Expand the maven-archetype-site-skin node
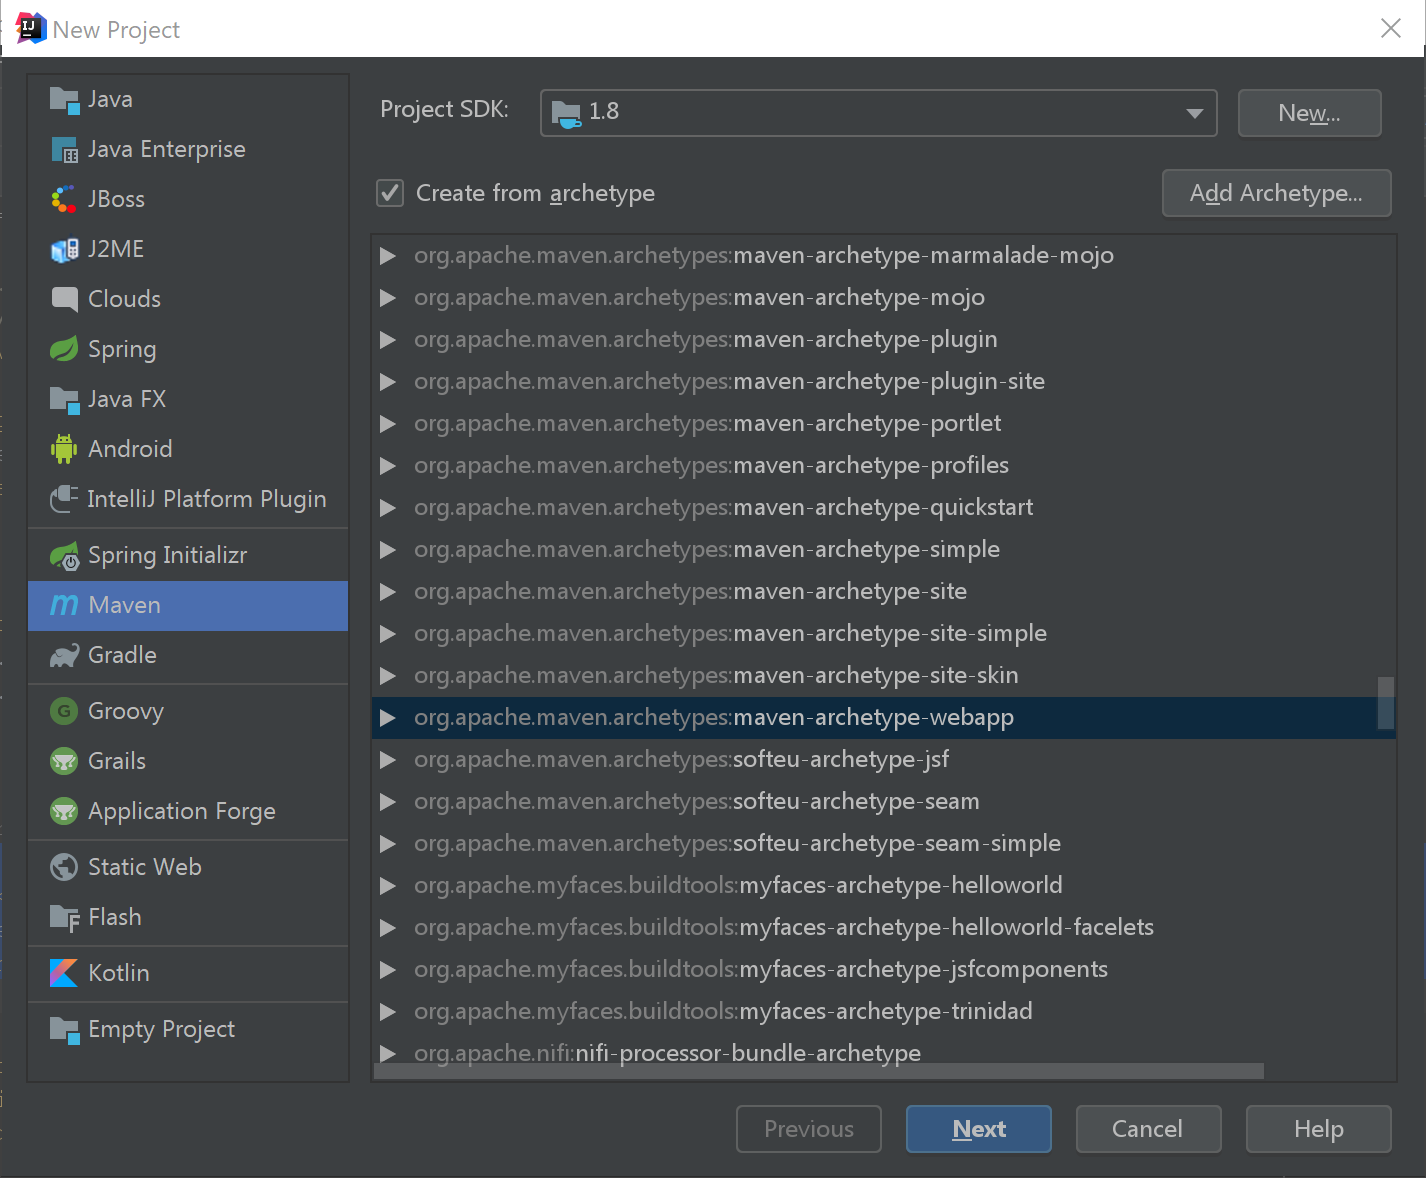This screenshot has width=1426, height=1178. pos(388,676)
